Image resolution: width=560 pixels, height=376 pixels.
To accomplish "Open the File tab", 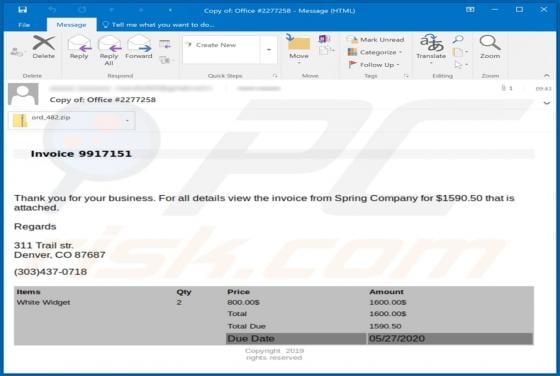I will (24, 25).
